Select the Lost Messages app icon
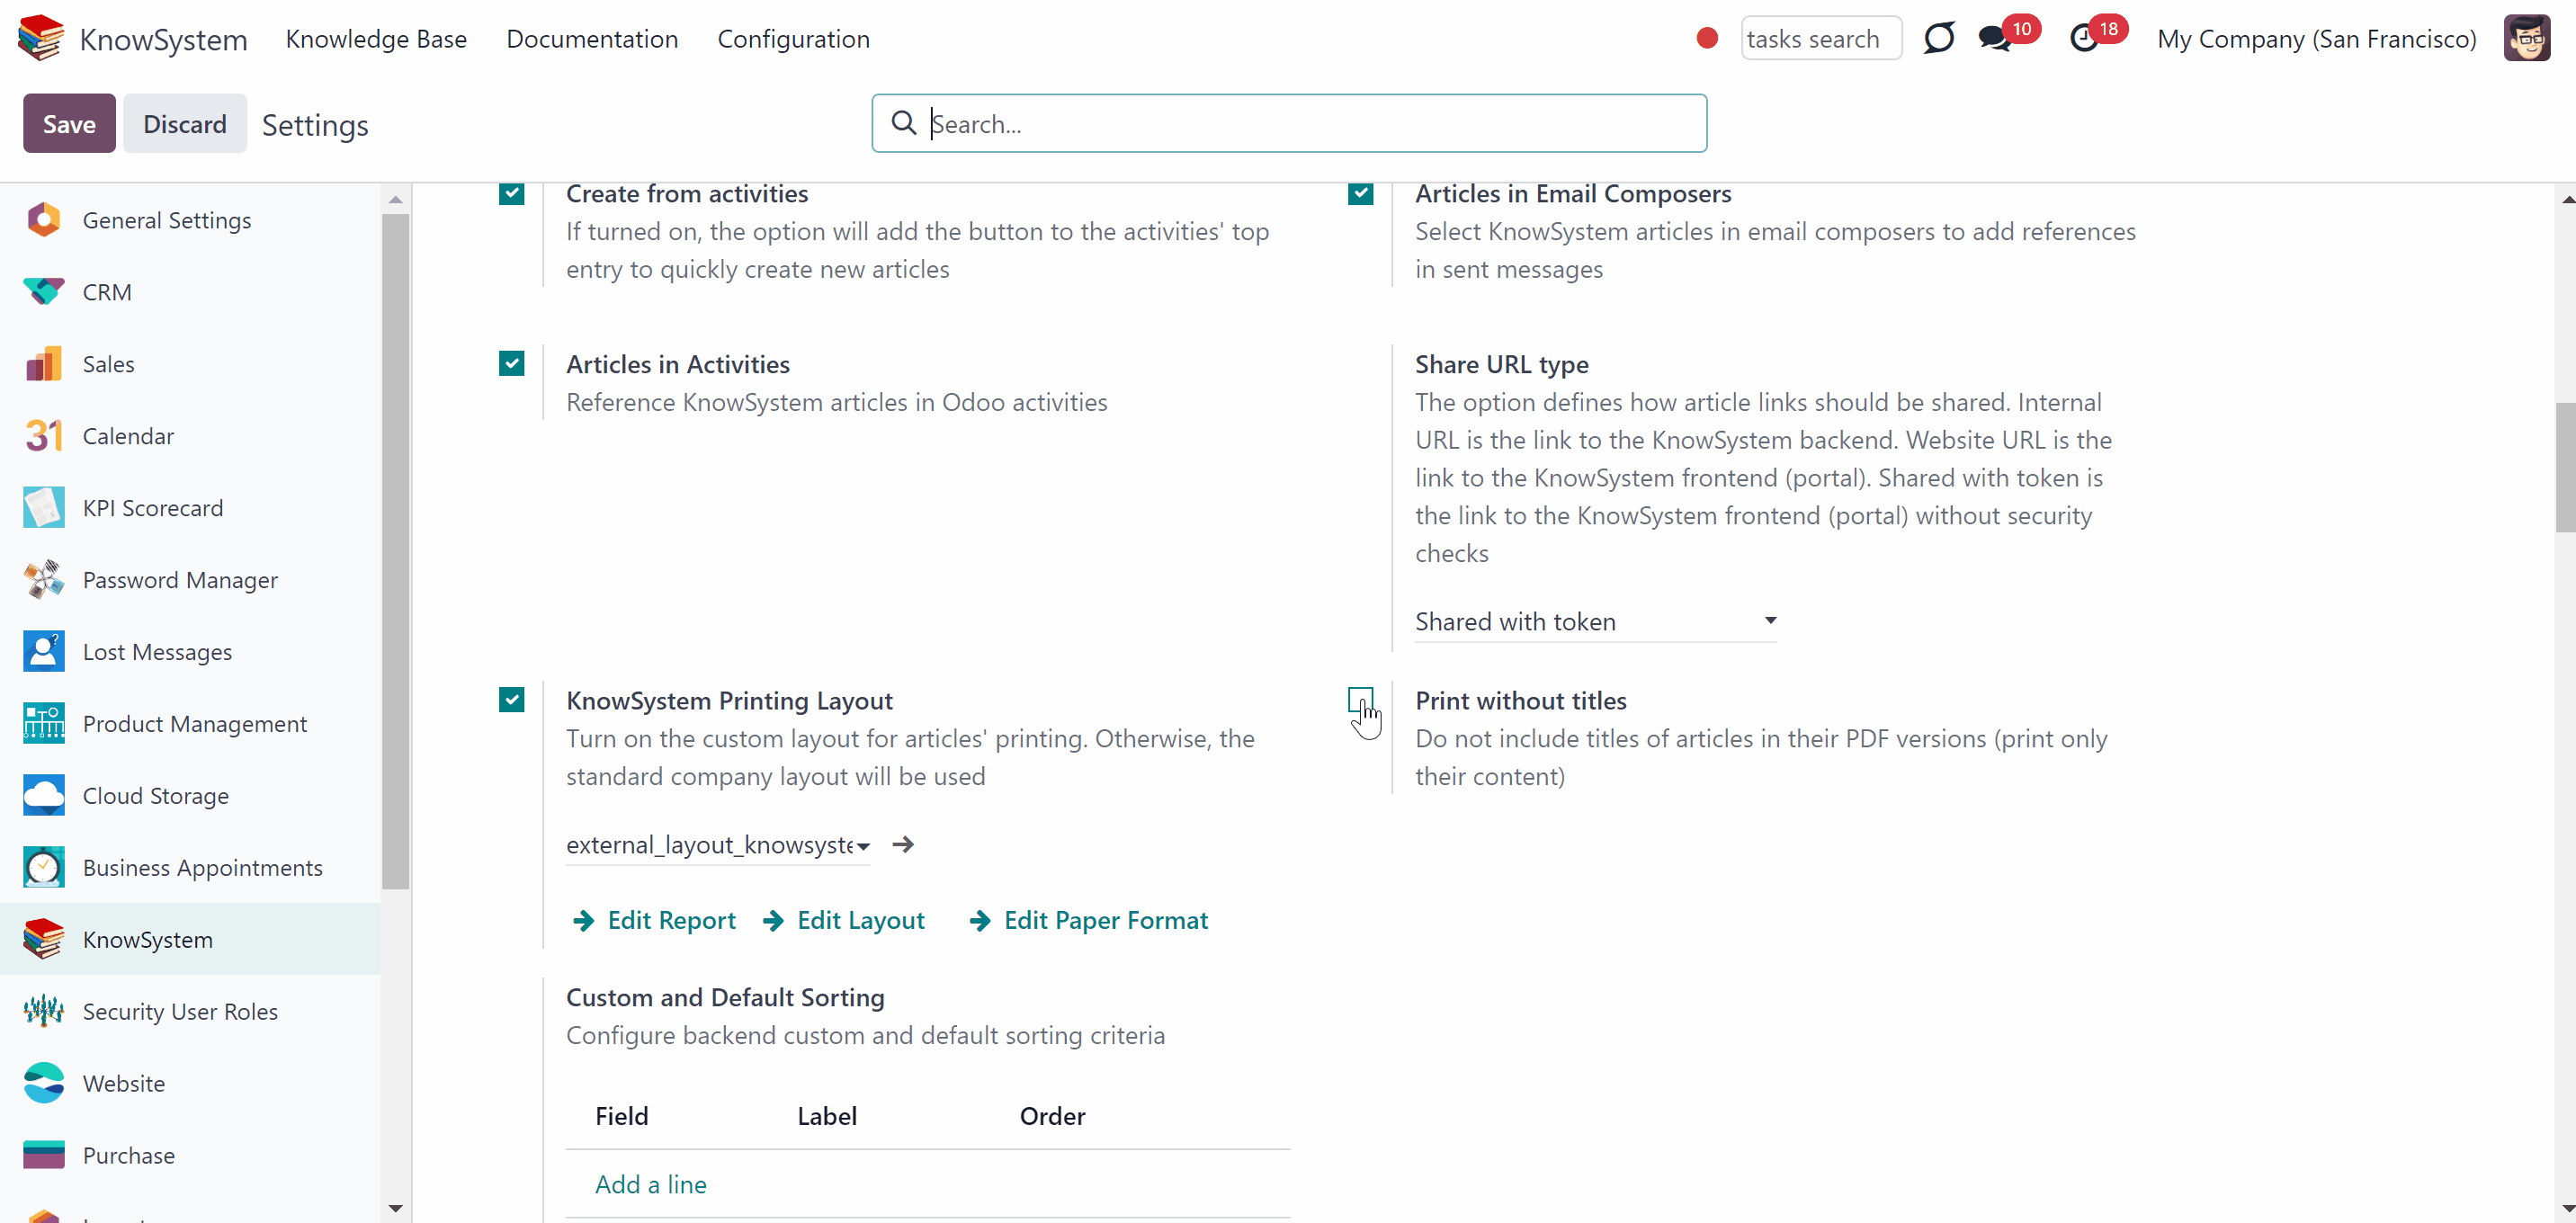The image size is (2576, 1223). 44,652
